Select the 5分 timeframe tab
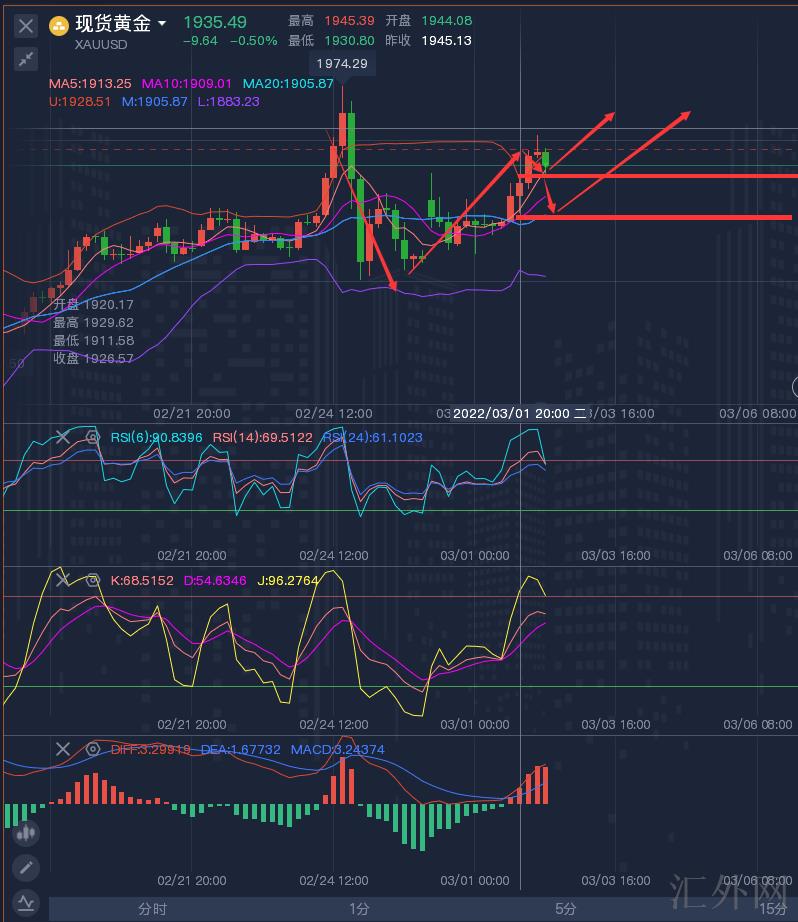 pyautogui.click(x=566, y=909)
